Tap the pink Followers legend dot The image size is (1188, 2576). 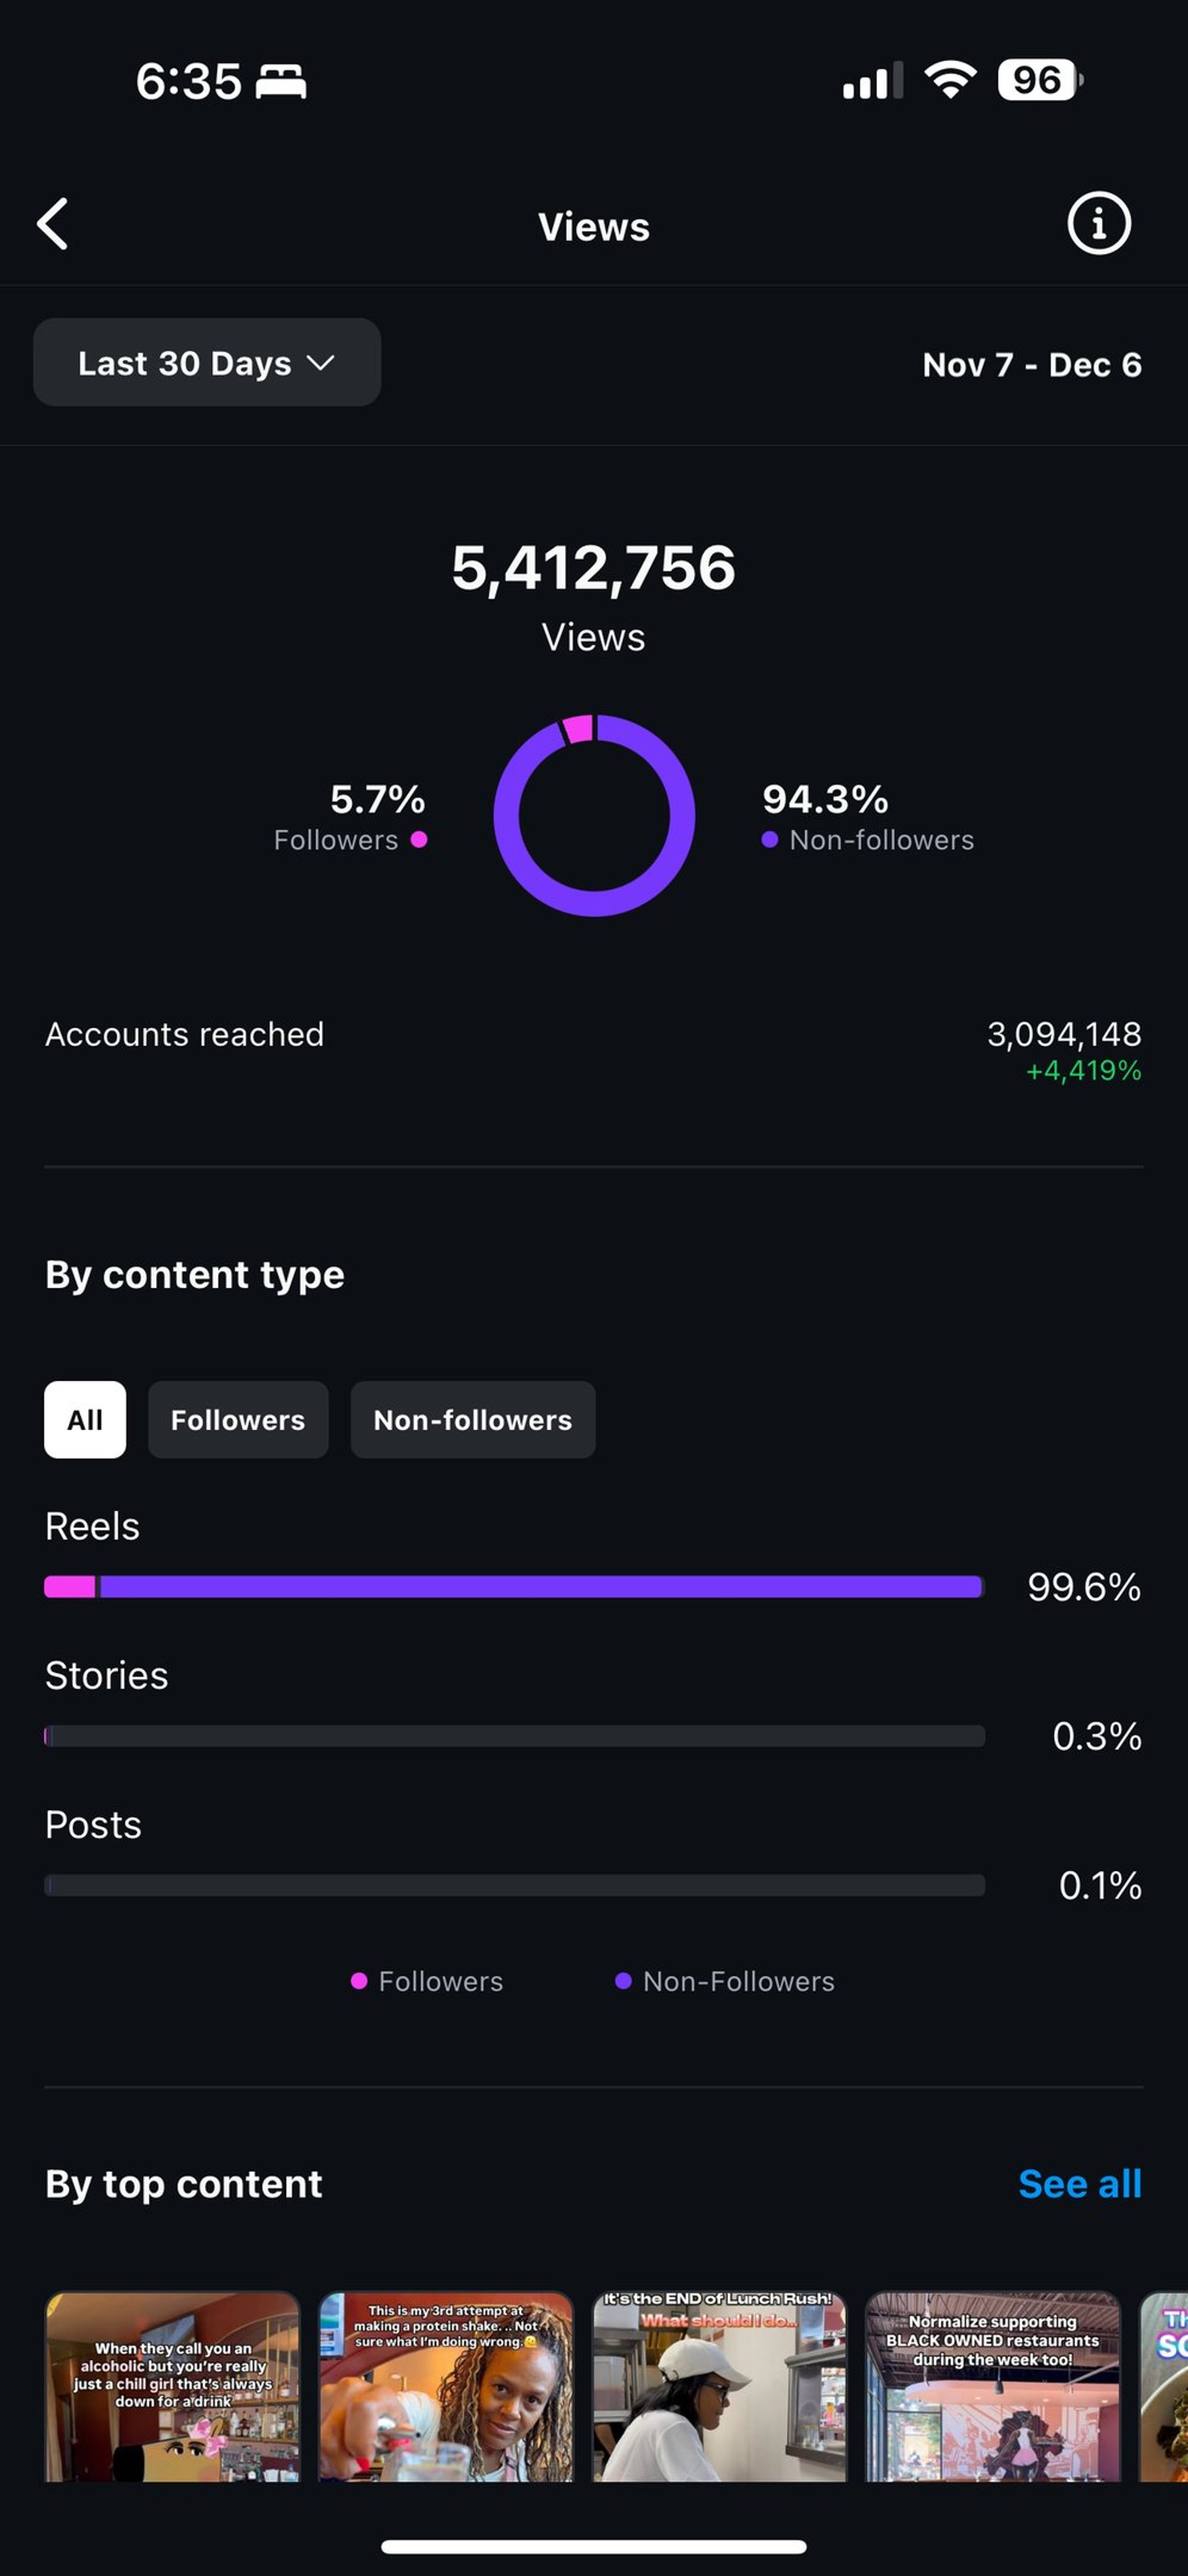pyautogui.click(x=419, y=839)
